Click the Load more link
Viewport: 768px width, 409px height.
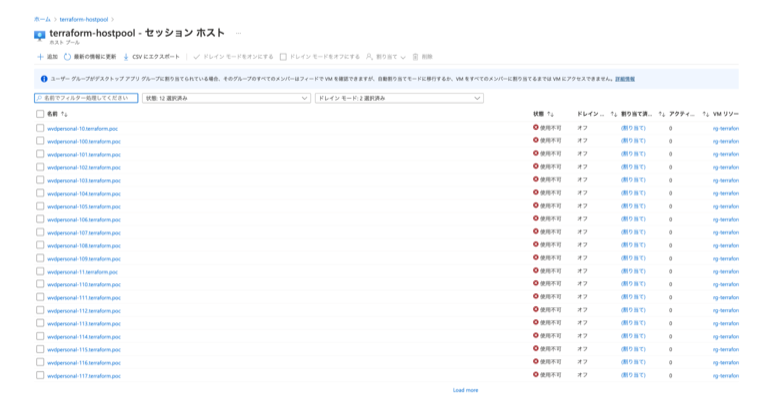[x=465, y=390]
